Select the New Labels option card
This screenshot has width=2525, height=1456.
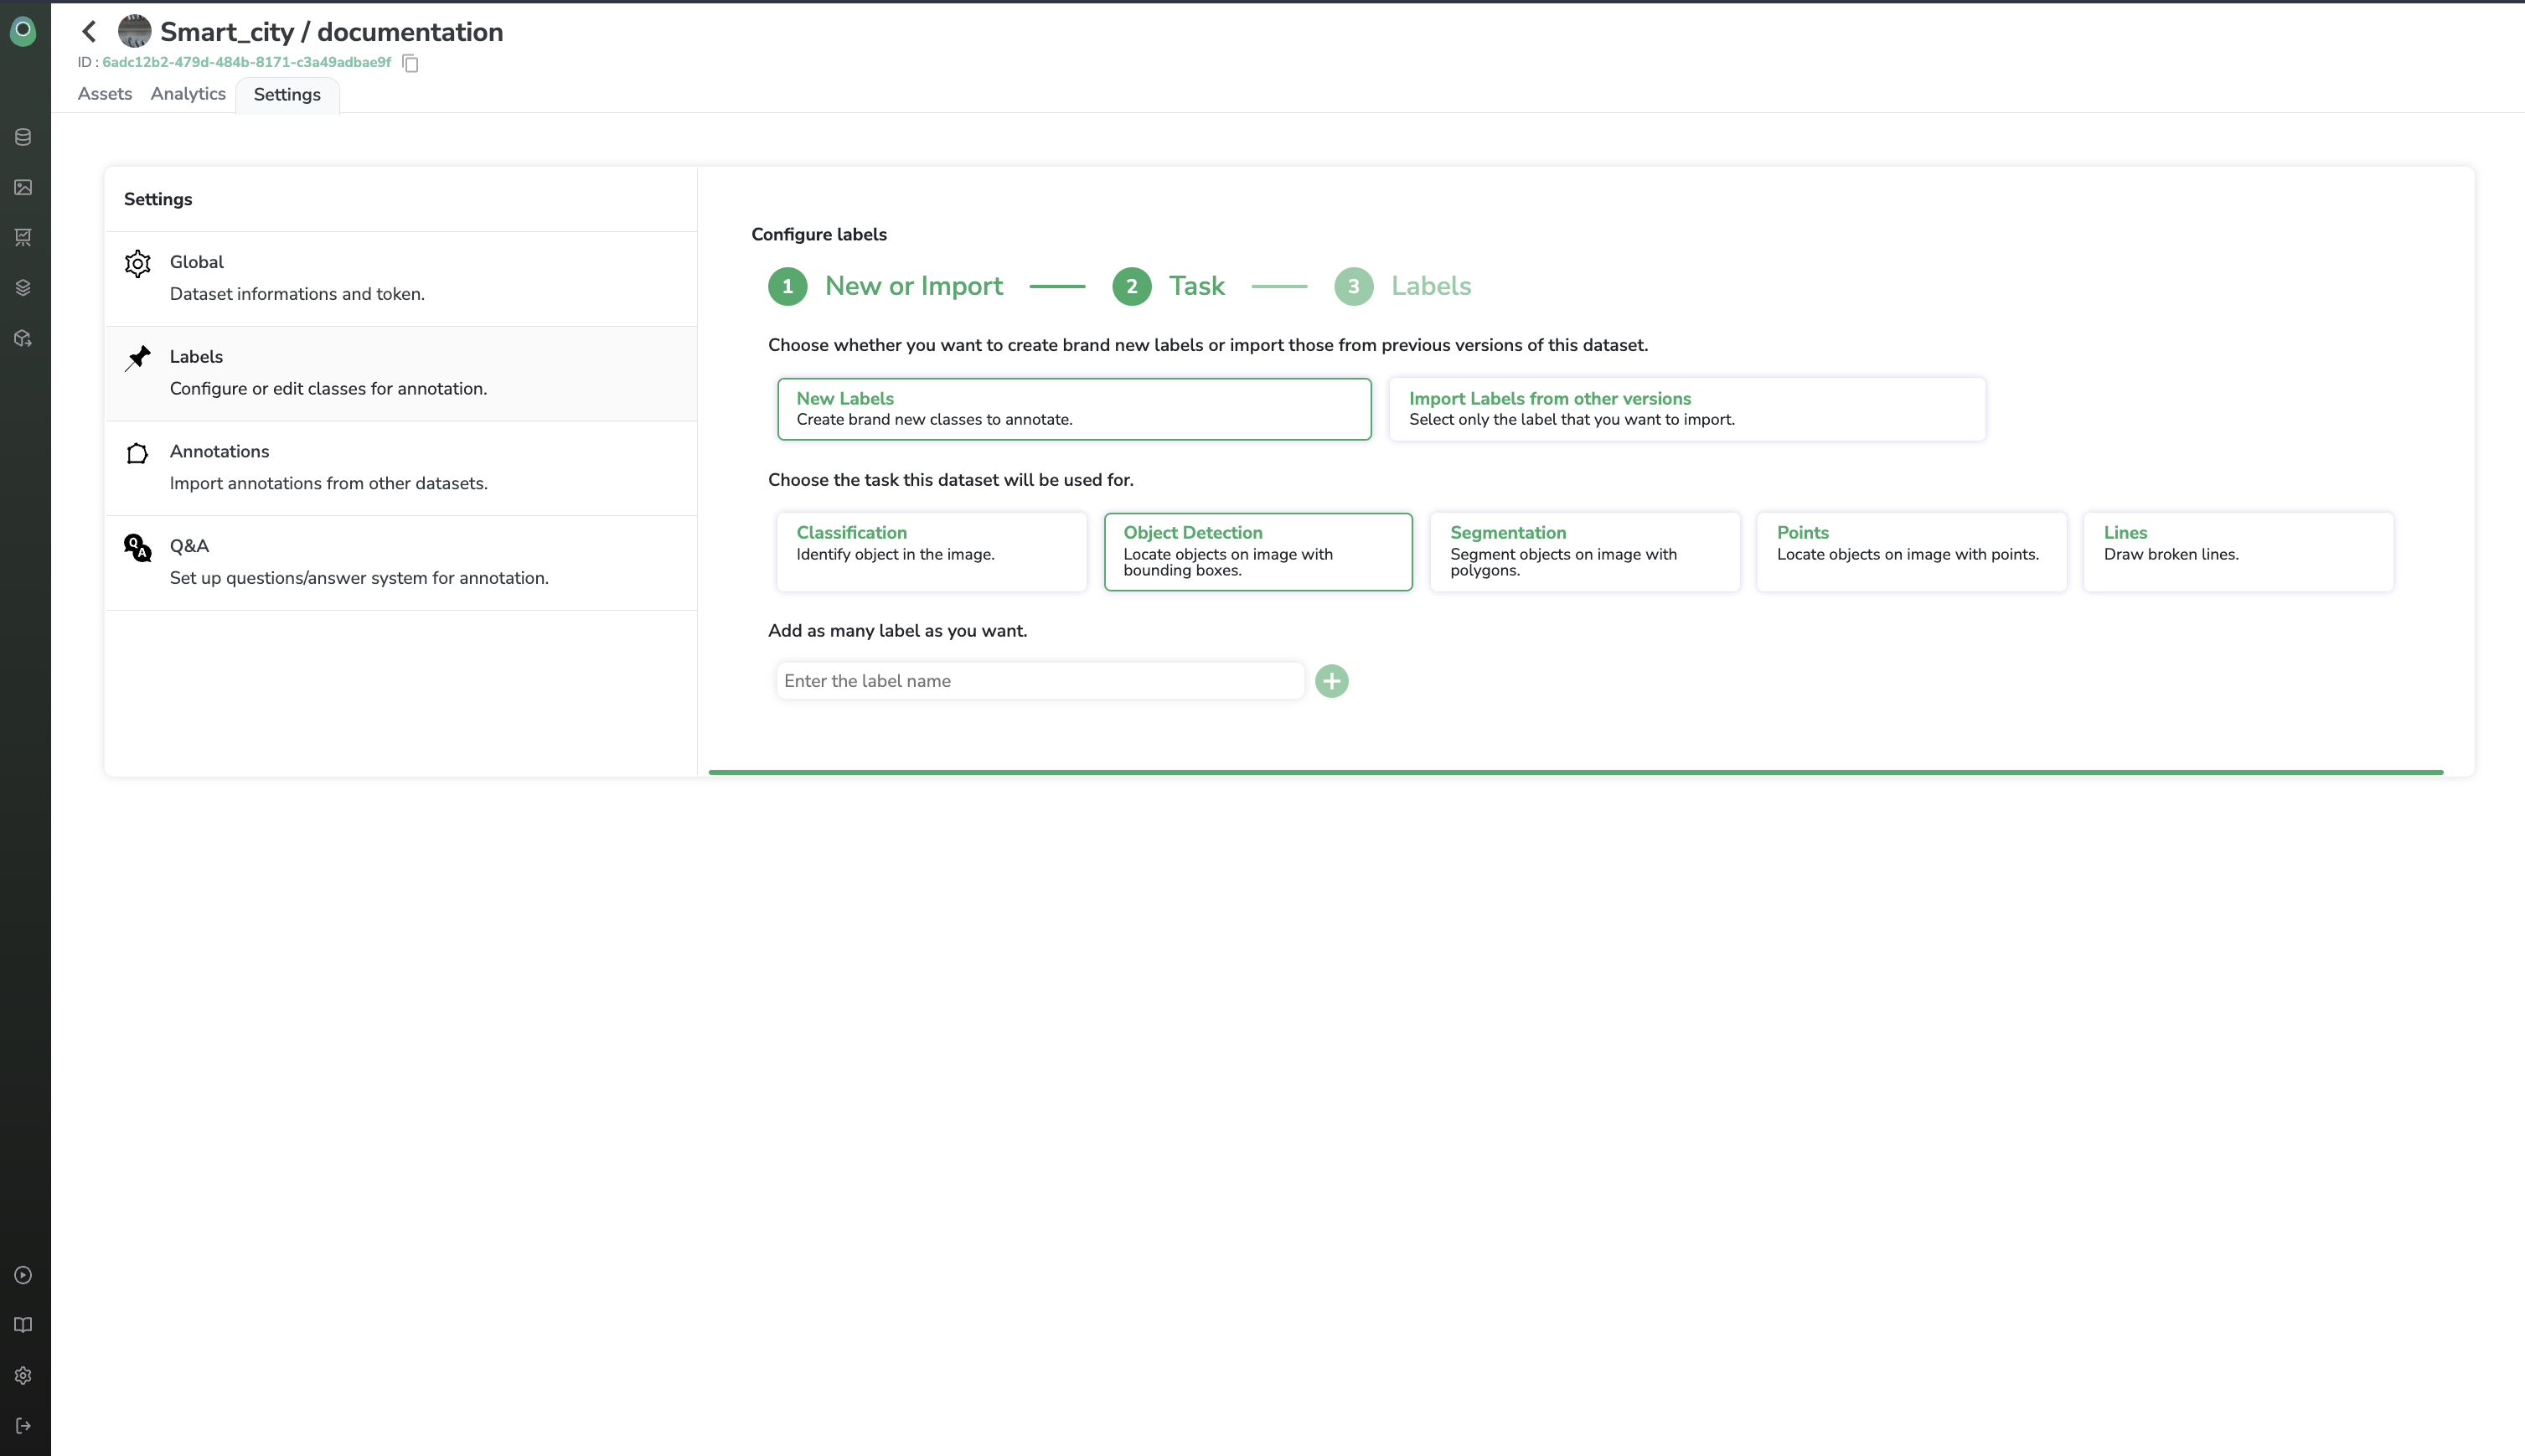1073,409
